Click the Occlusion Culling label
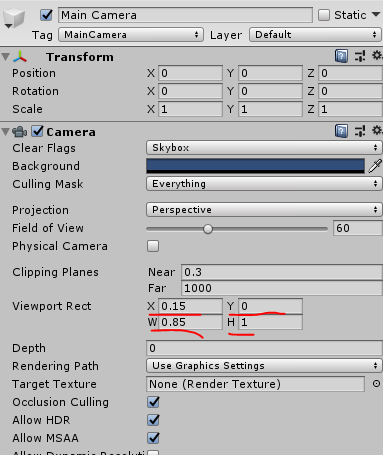Viewport: 383px width, 455px height. point(61,402)
